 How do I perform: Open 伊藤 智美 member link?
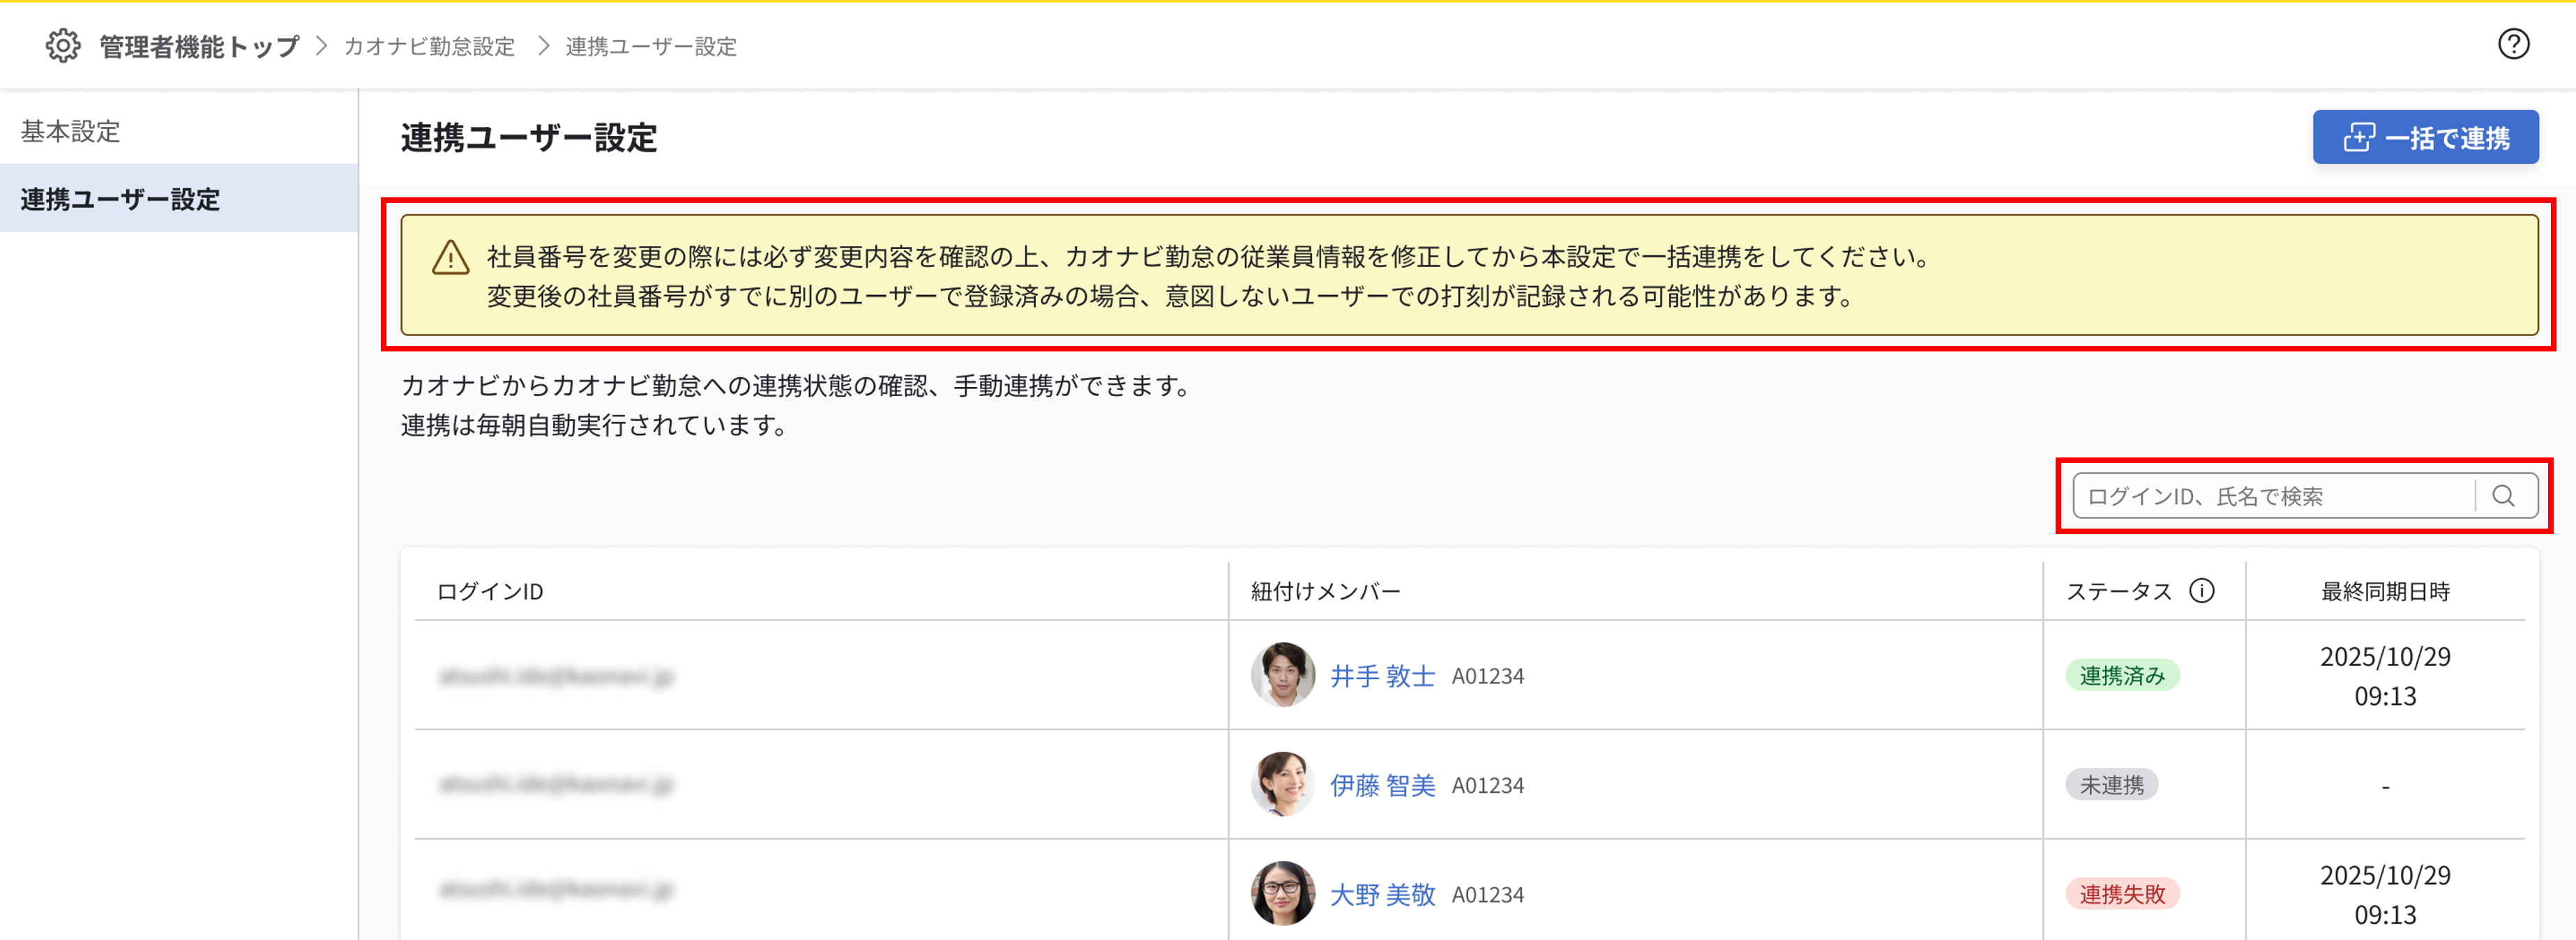click(x=1382, y=785)
